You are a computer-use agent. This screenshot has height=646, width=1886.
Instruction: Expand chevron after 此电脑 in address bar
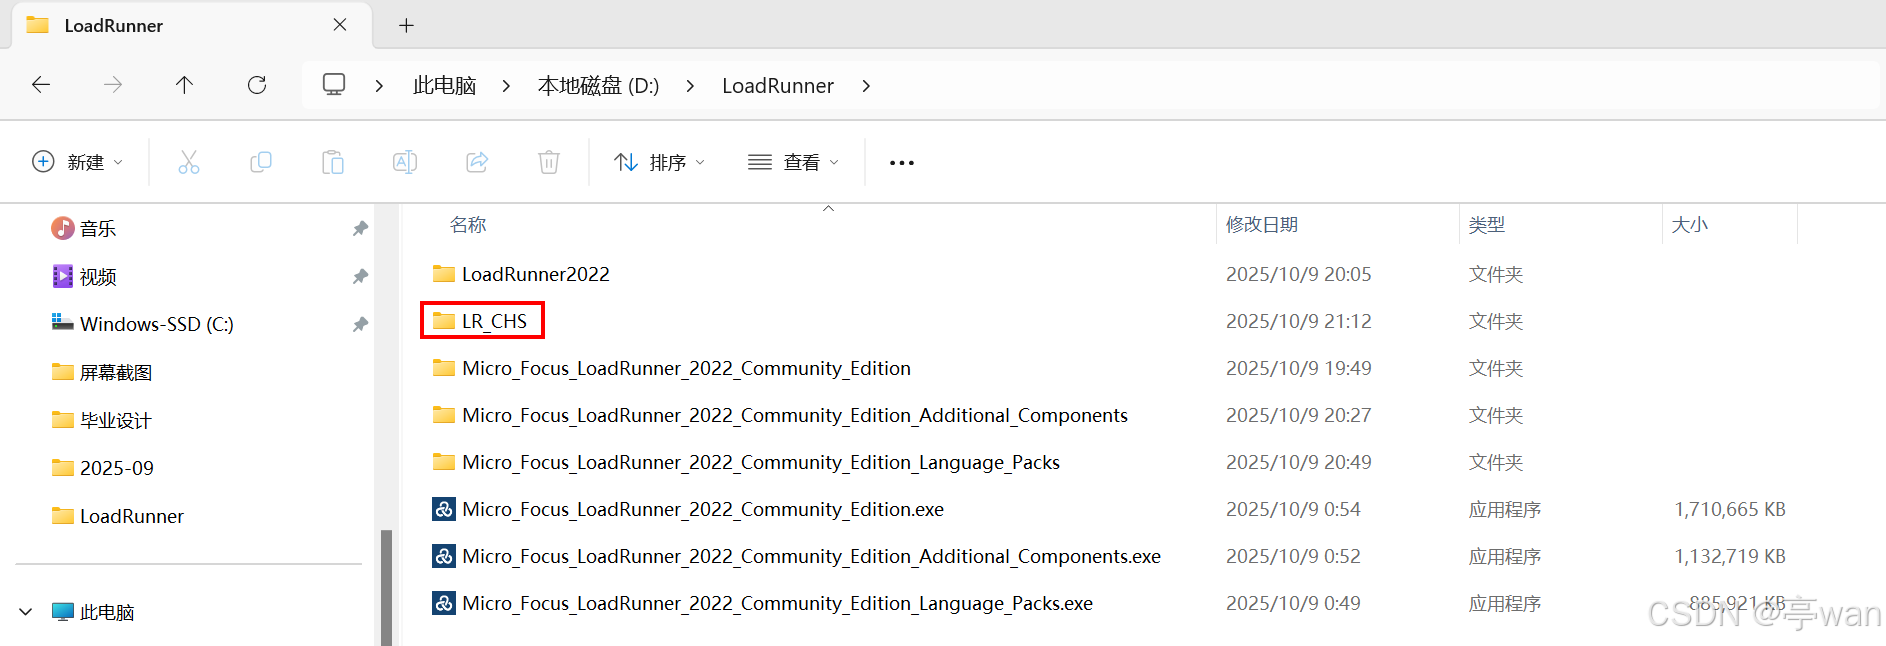click(x=506, y=86)
